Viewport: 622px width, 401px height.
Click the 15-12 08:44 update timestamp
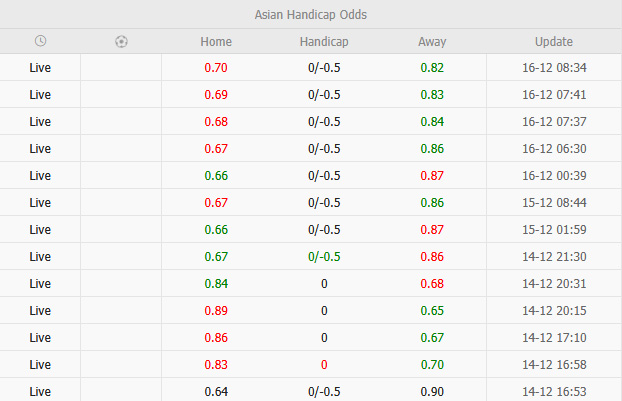coord(554,203)
